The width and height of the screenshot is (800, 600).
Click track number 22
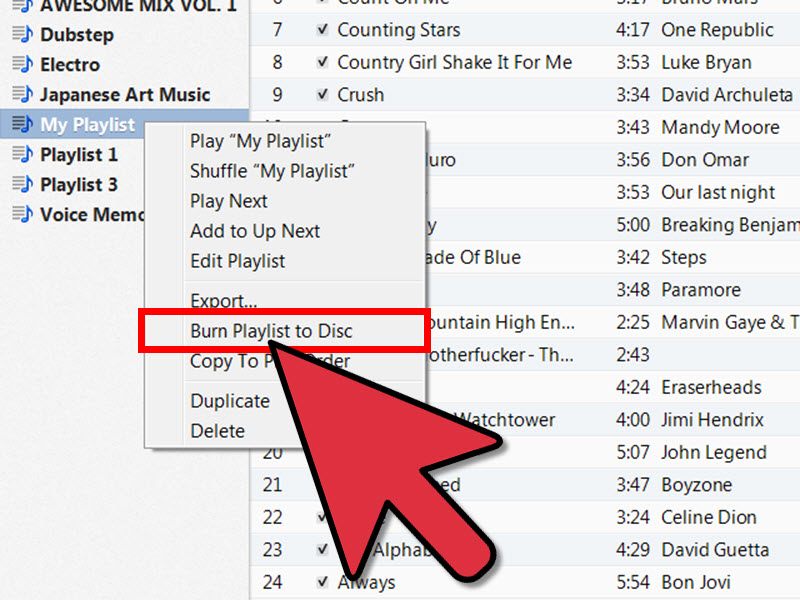(272, 517)
